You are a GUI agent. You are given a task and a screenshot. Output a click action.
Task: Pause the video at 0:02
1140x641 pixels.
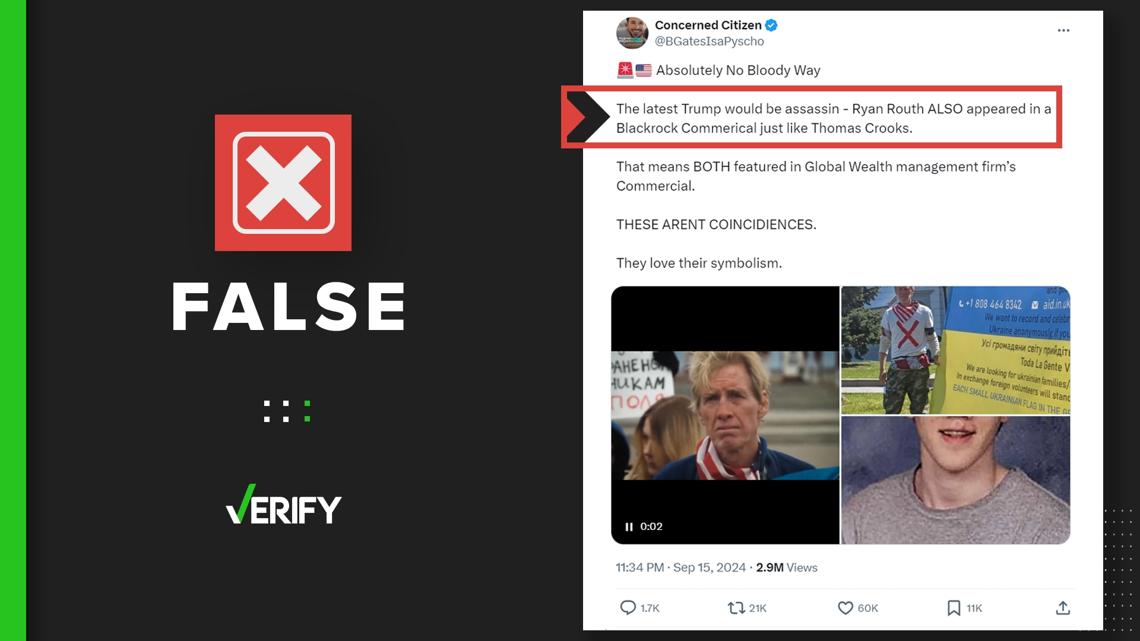point(629,527)
